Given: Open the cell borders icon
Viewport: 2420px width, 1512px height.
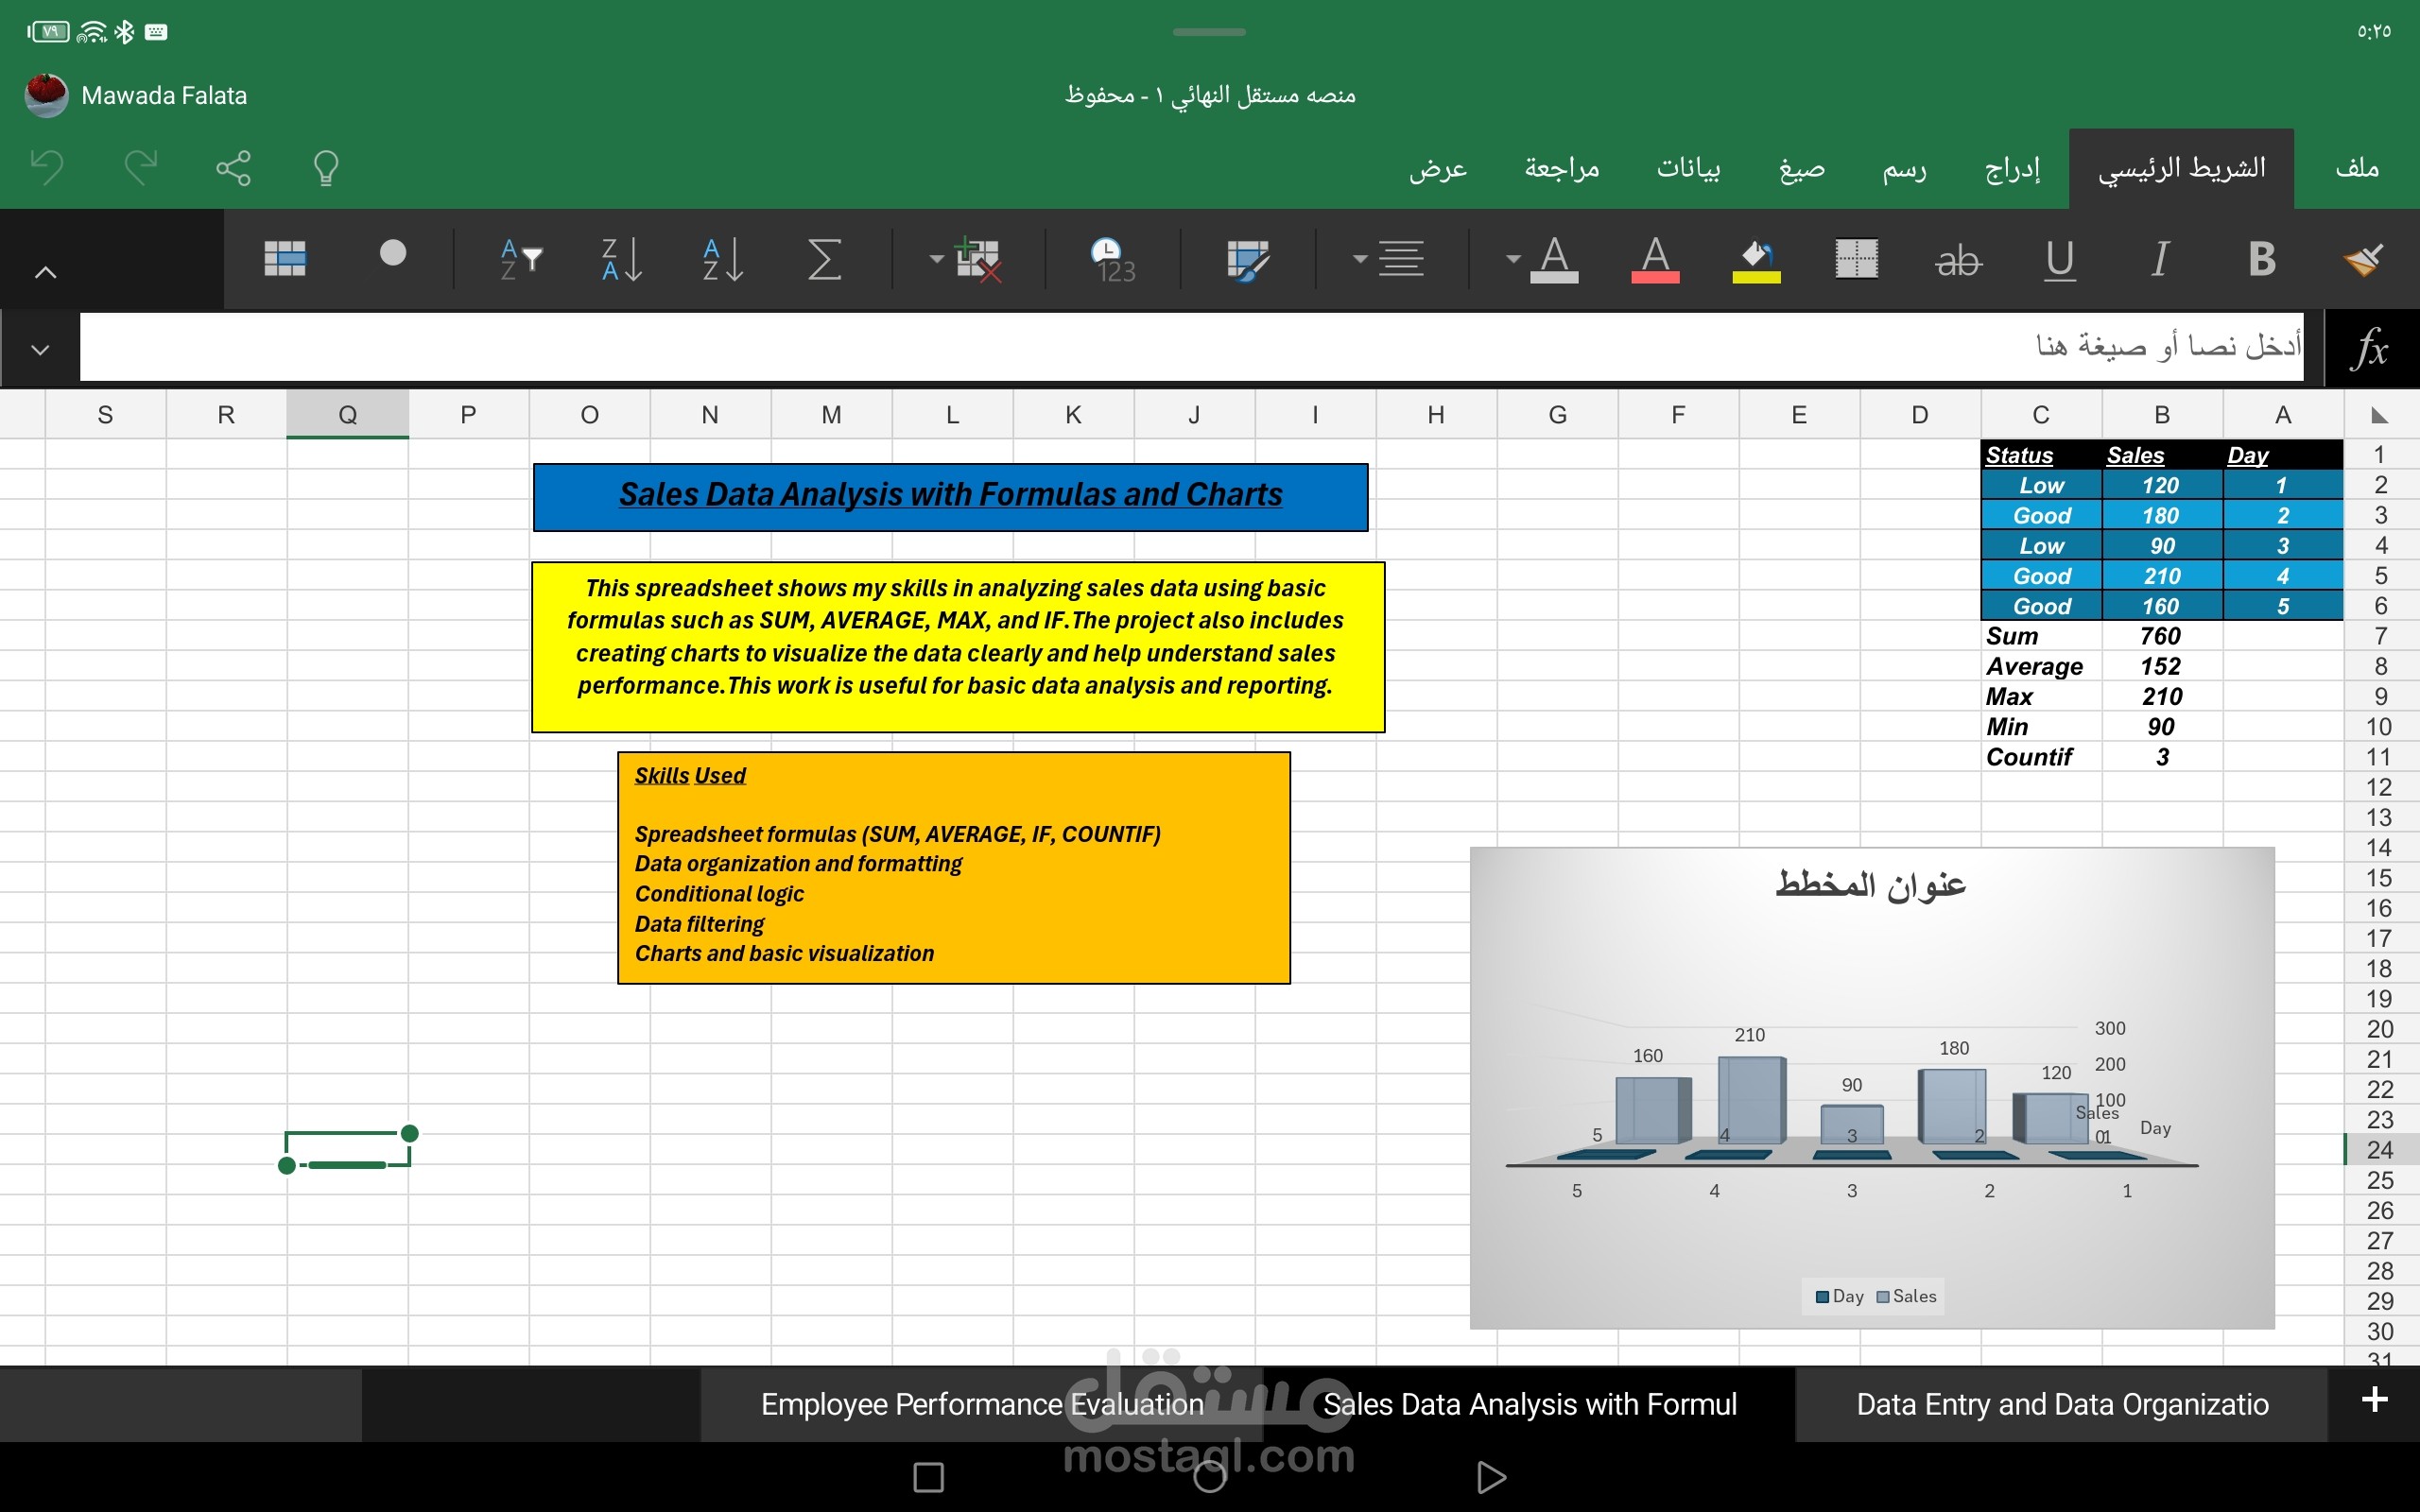Looking at the screenshot, I should (1856, 259).
